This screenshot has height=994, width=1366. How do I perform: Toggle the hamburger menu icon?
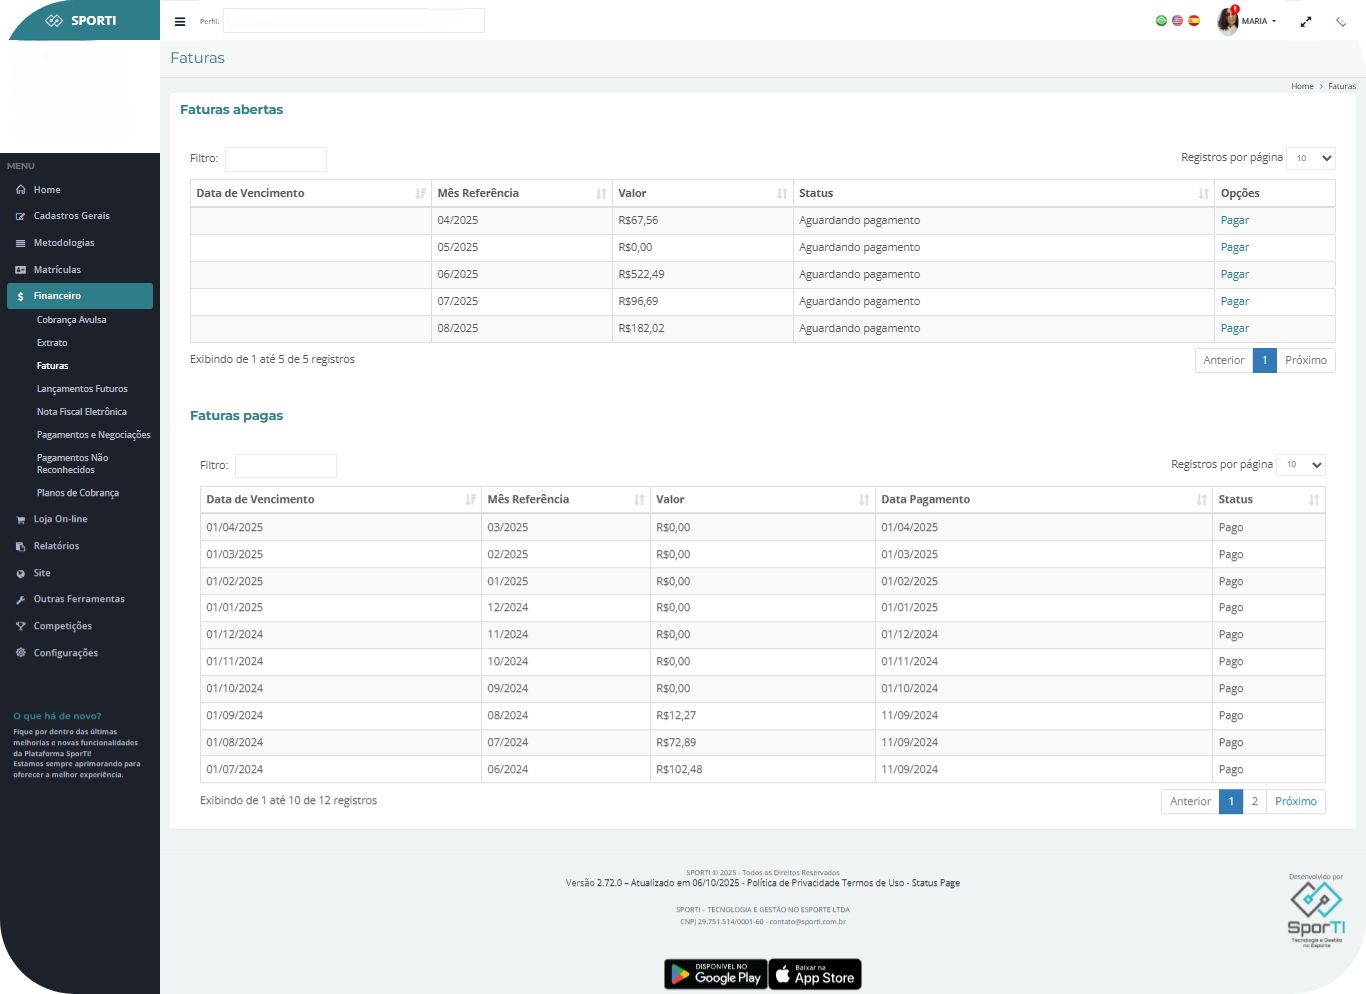[x=180, y=21]
